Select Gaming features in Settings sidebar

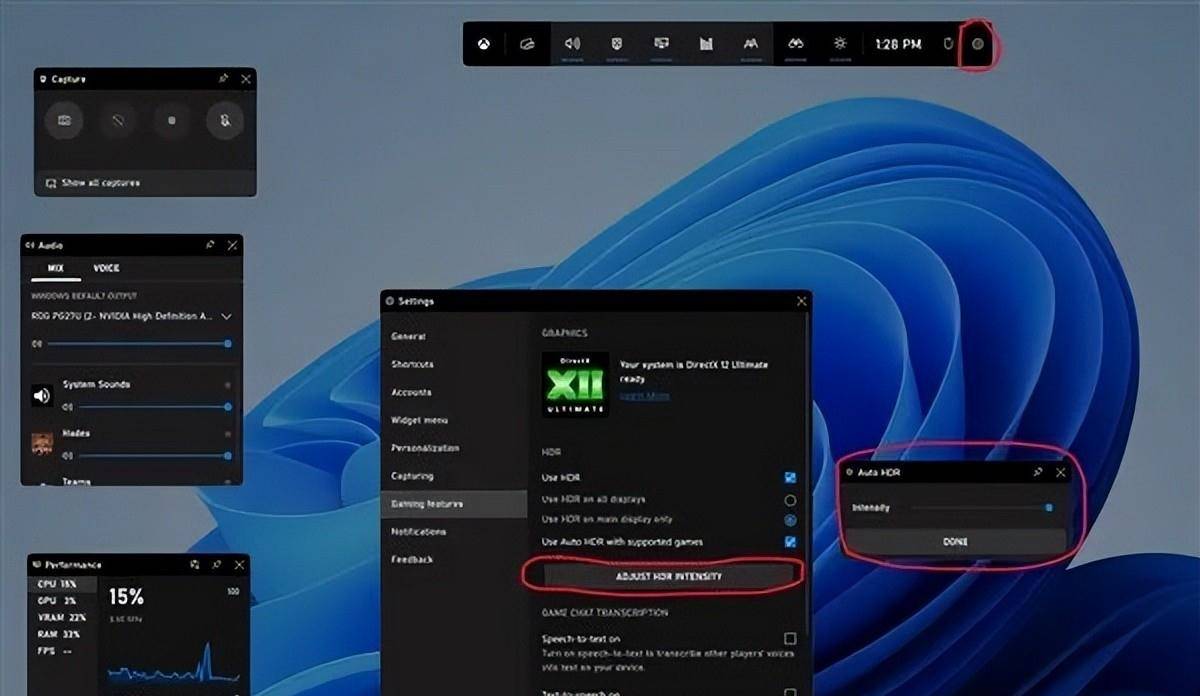tap(454, 504)
